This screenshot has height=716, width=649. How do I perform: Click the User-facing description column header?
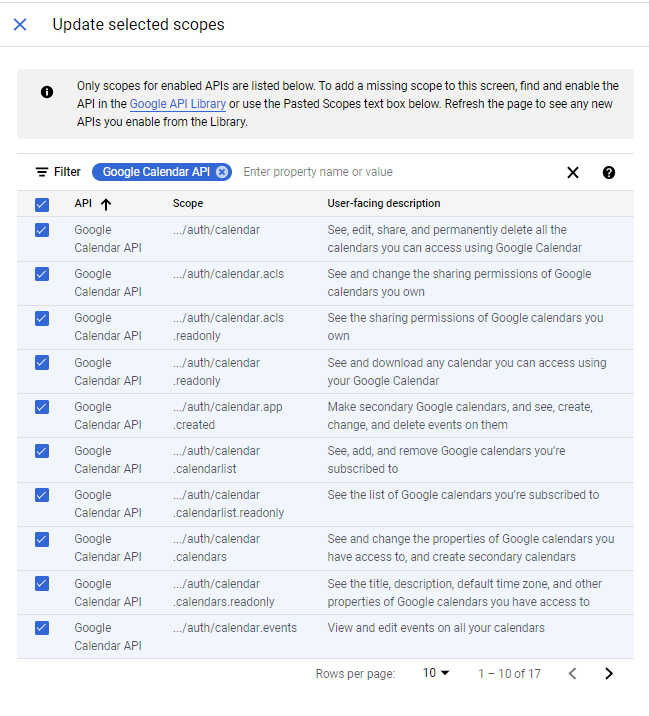pos(384,204)
